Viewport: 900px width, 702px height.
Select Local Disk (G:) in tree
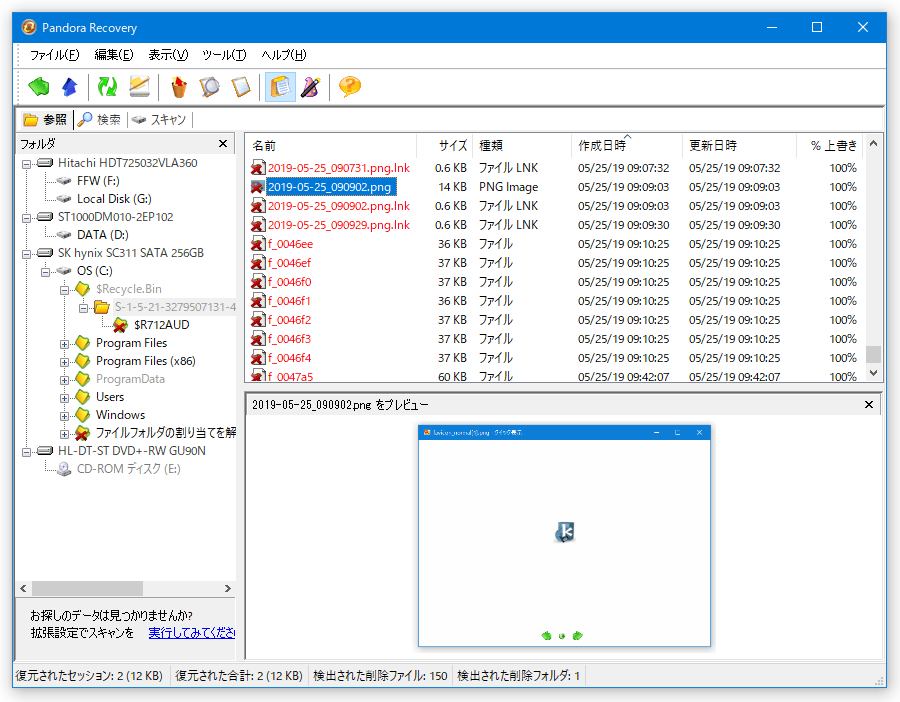coord(114,199)
